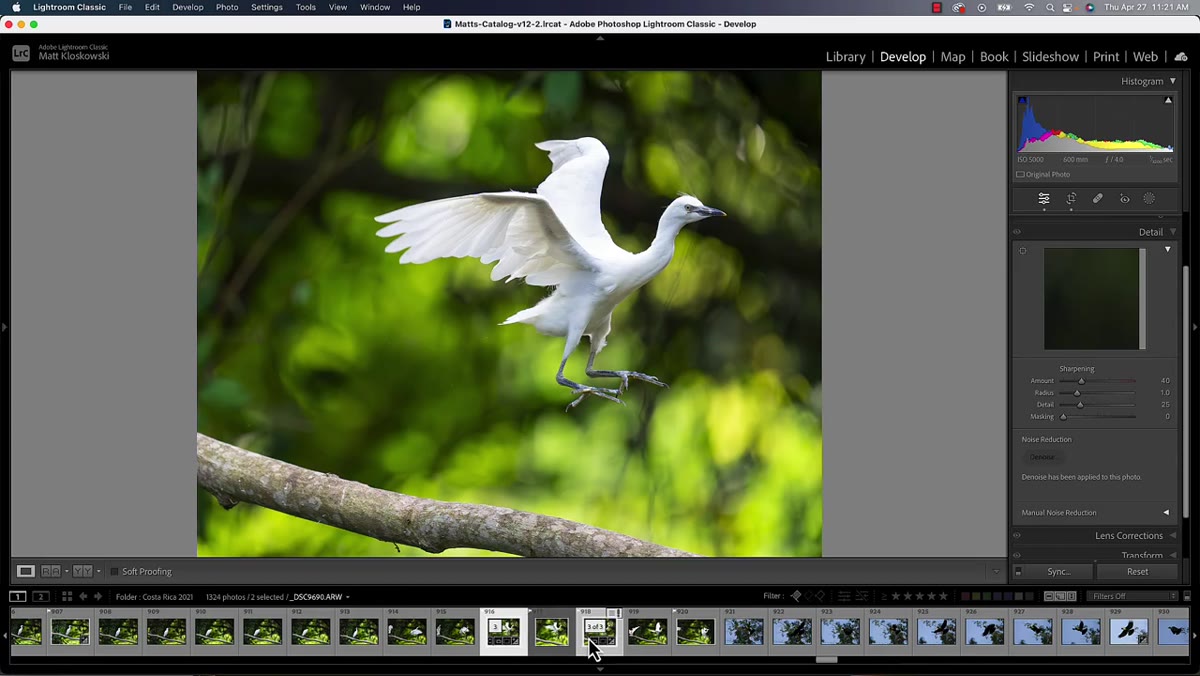Select the Edit sliders tool icon
The image size is (1200, 676).
click(1044, 199)
